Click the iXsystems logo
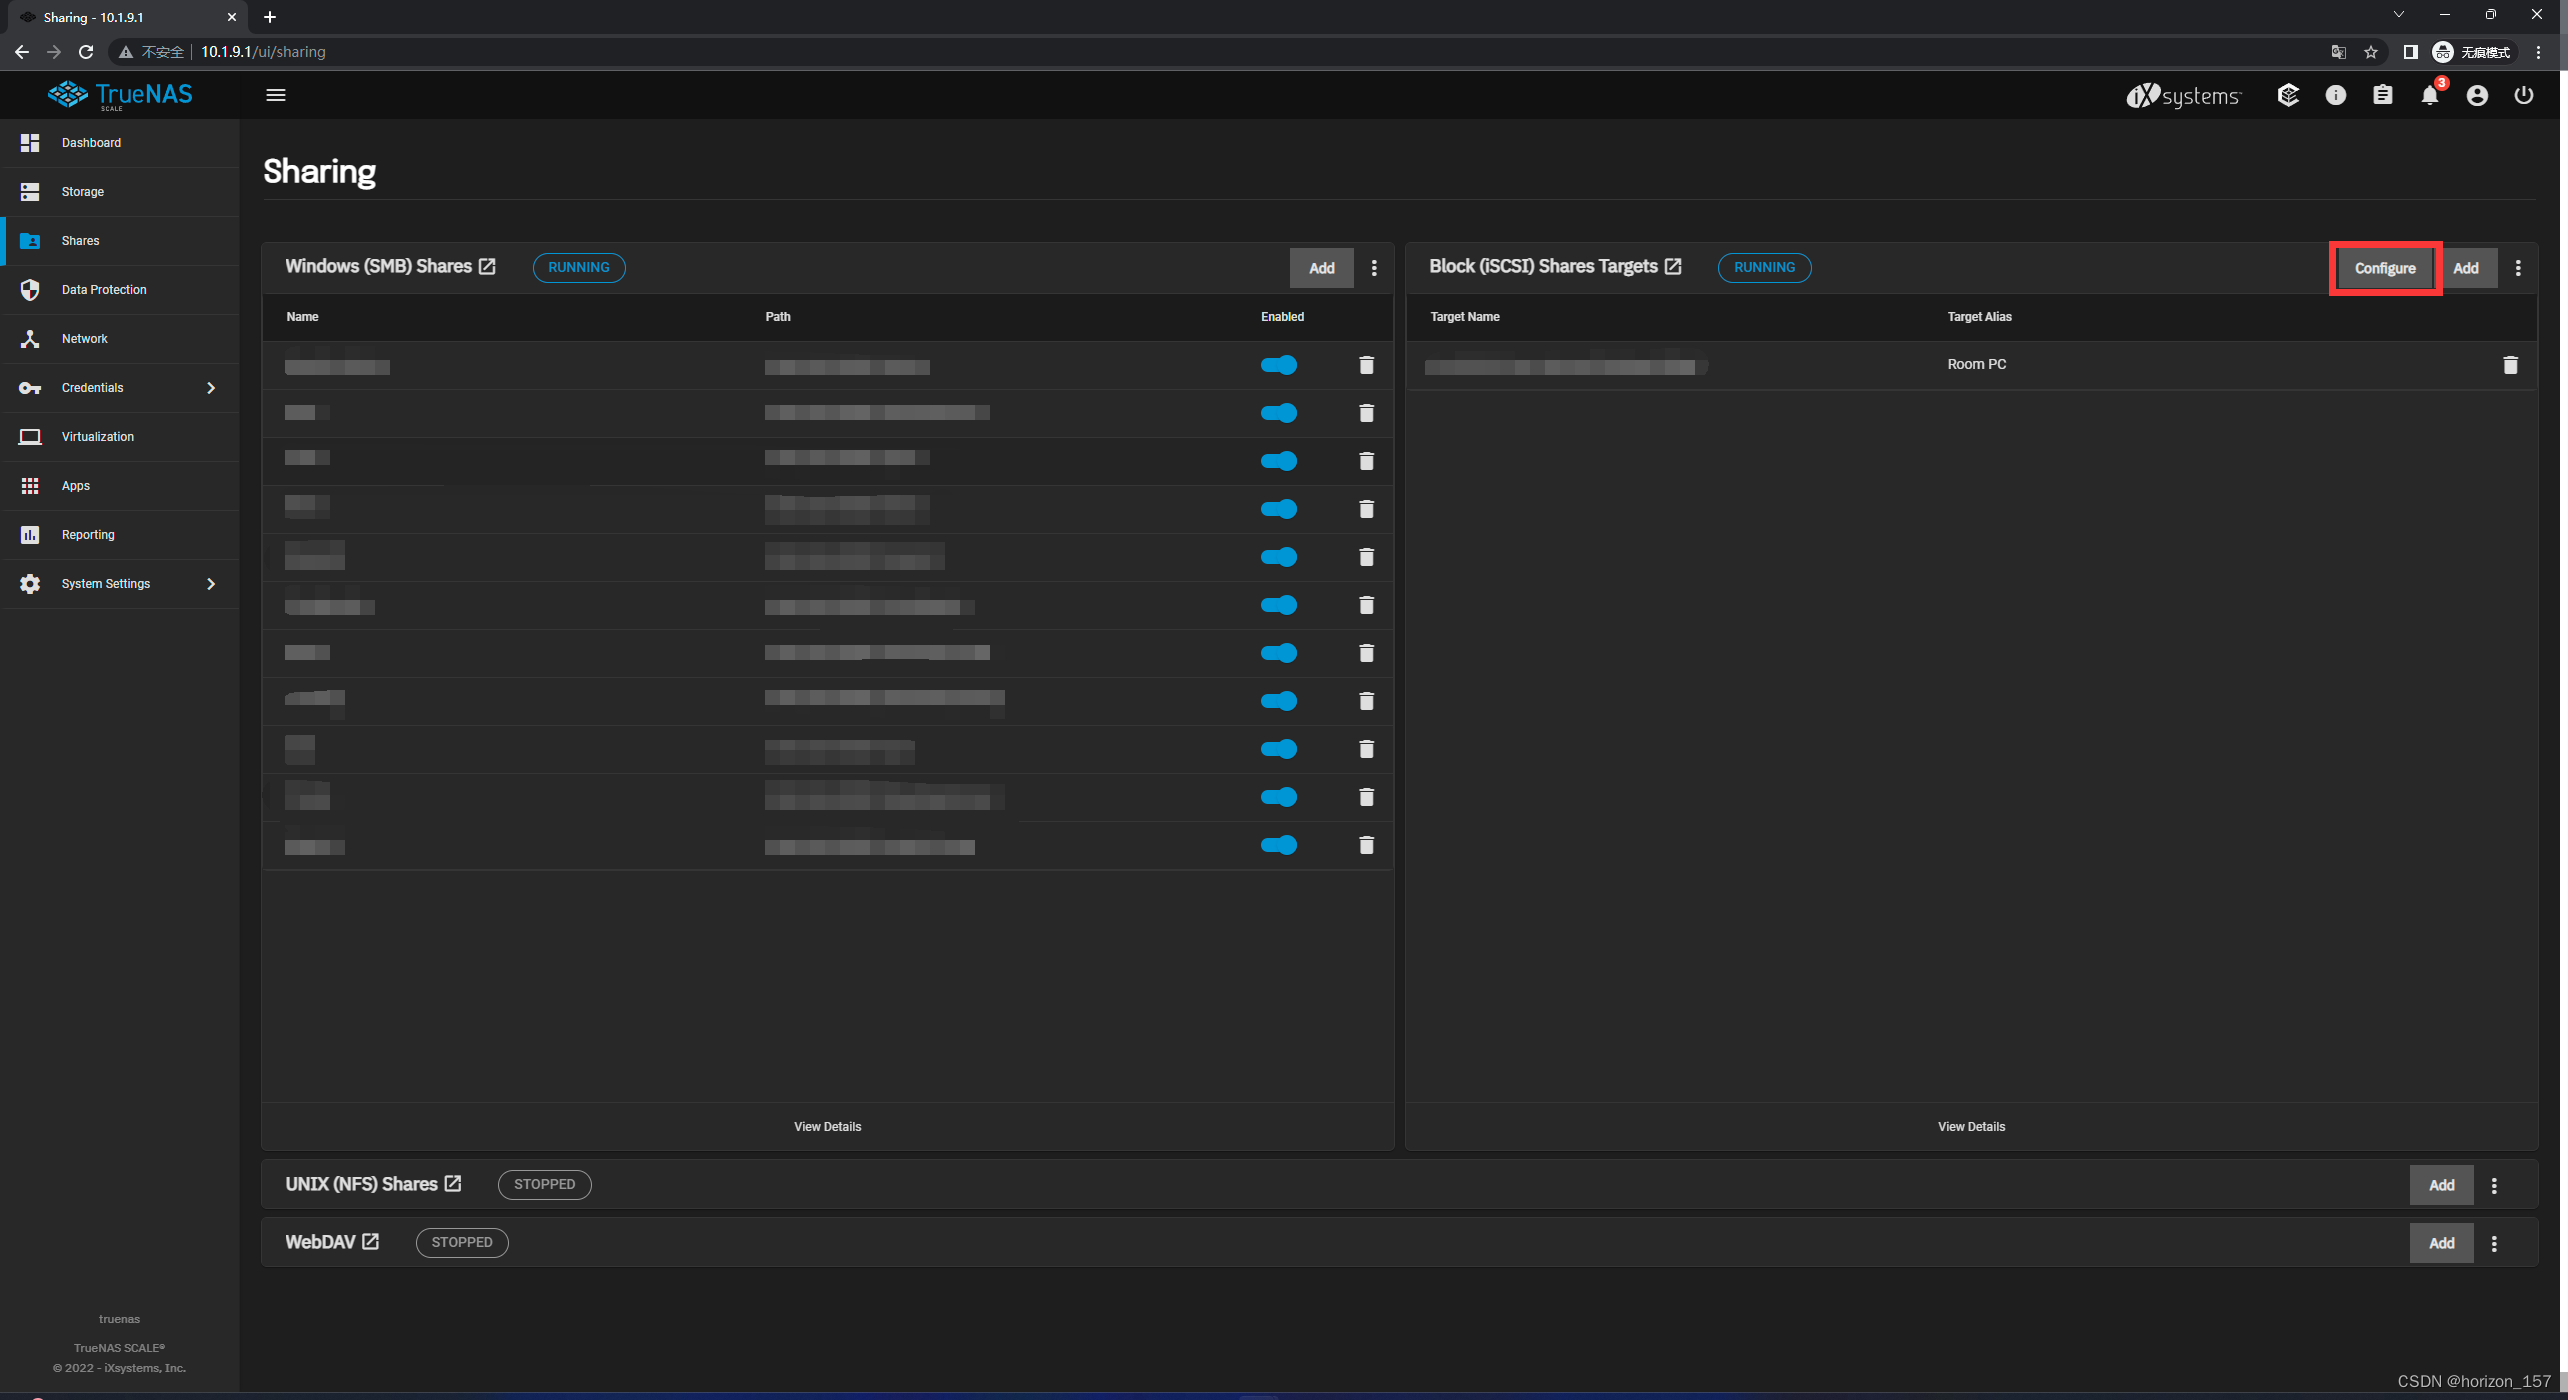 2183,95
